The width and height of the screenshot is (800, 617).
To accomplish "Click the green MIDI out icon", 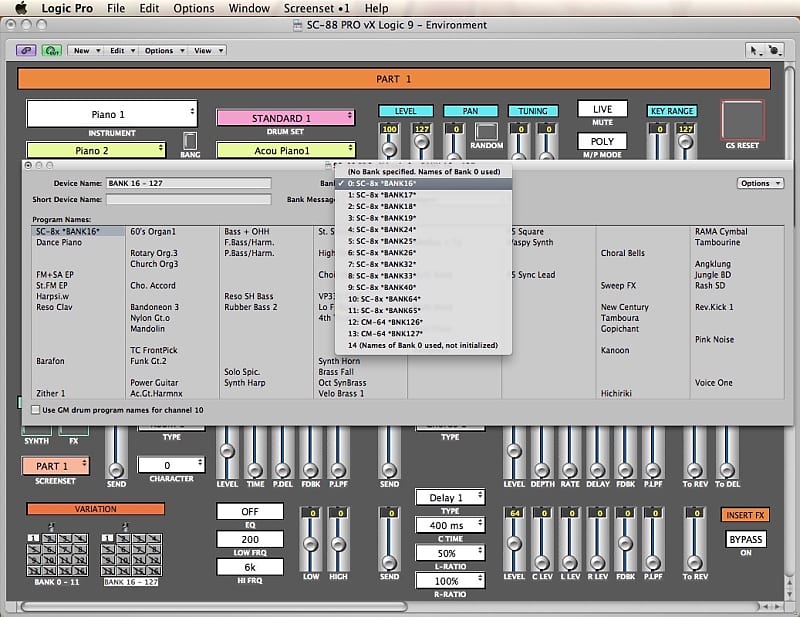I will click(x=52, y=51).
